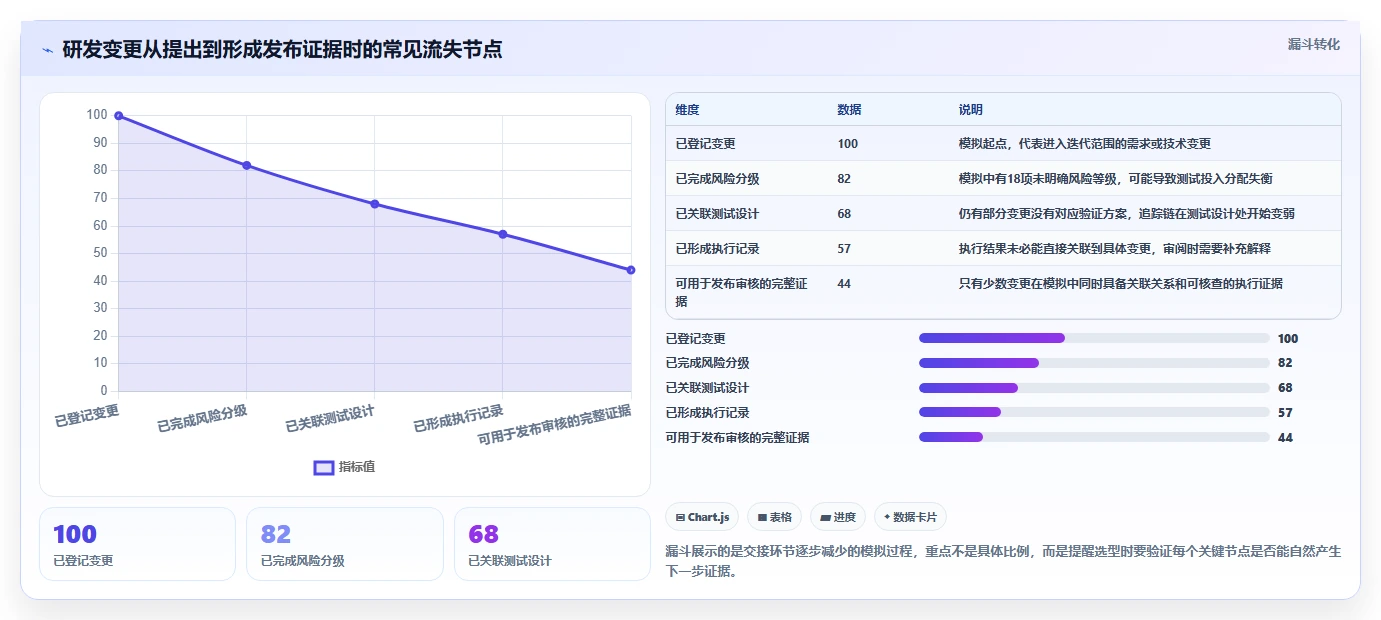Screen dimensions: 1381x620
Task: Click x-axis label 已形成执行记录
Action: click(x=458, y=419)
